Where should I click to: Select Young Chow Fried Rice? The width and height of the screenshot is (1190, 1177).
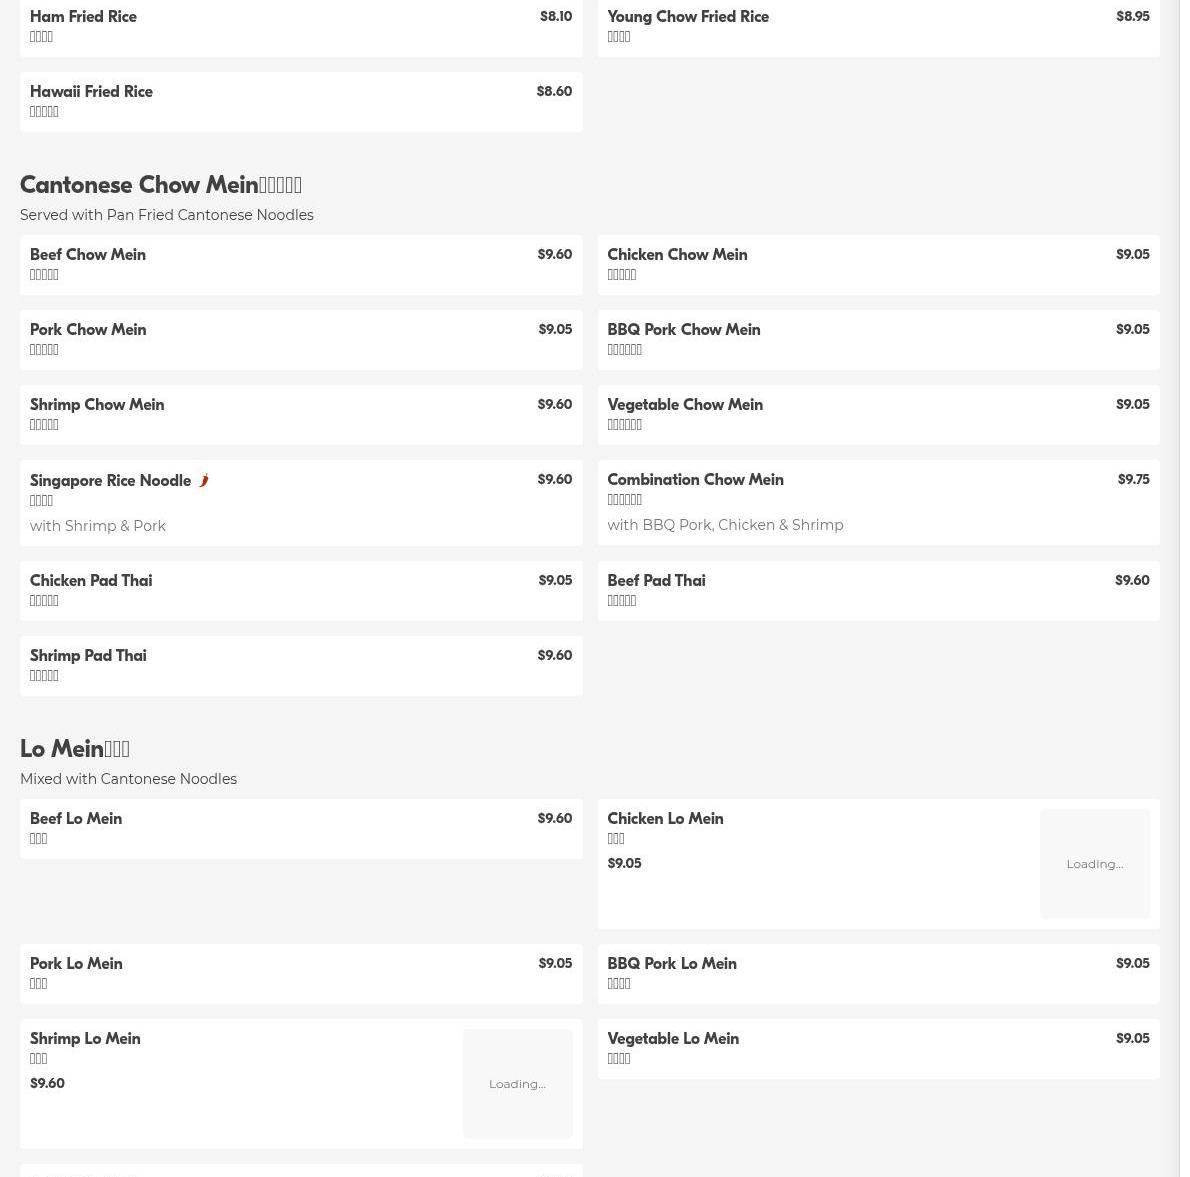(x=879, y=27)
